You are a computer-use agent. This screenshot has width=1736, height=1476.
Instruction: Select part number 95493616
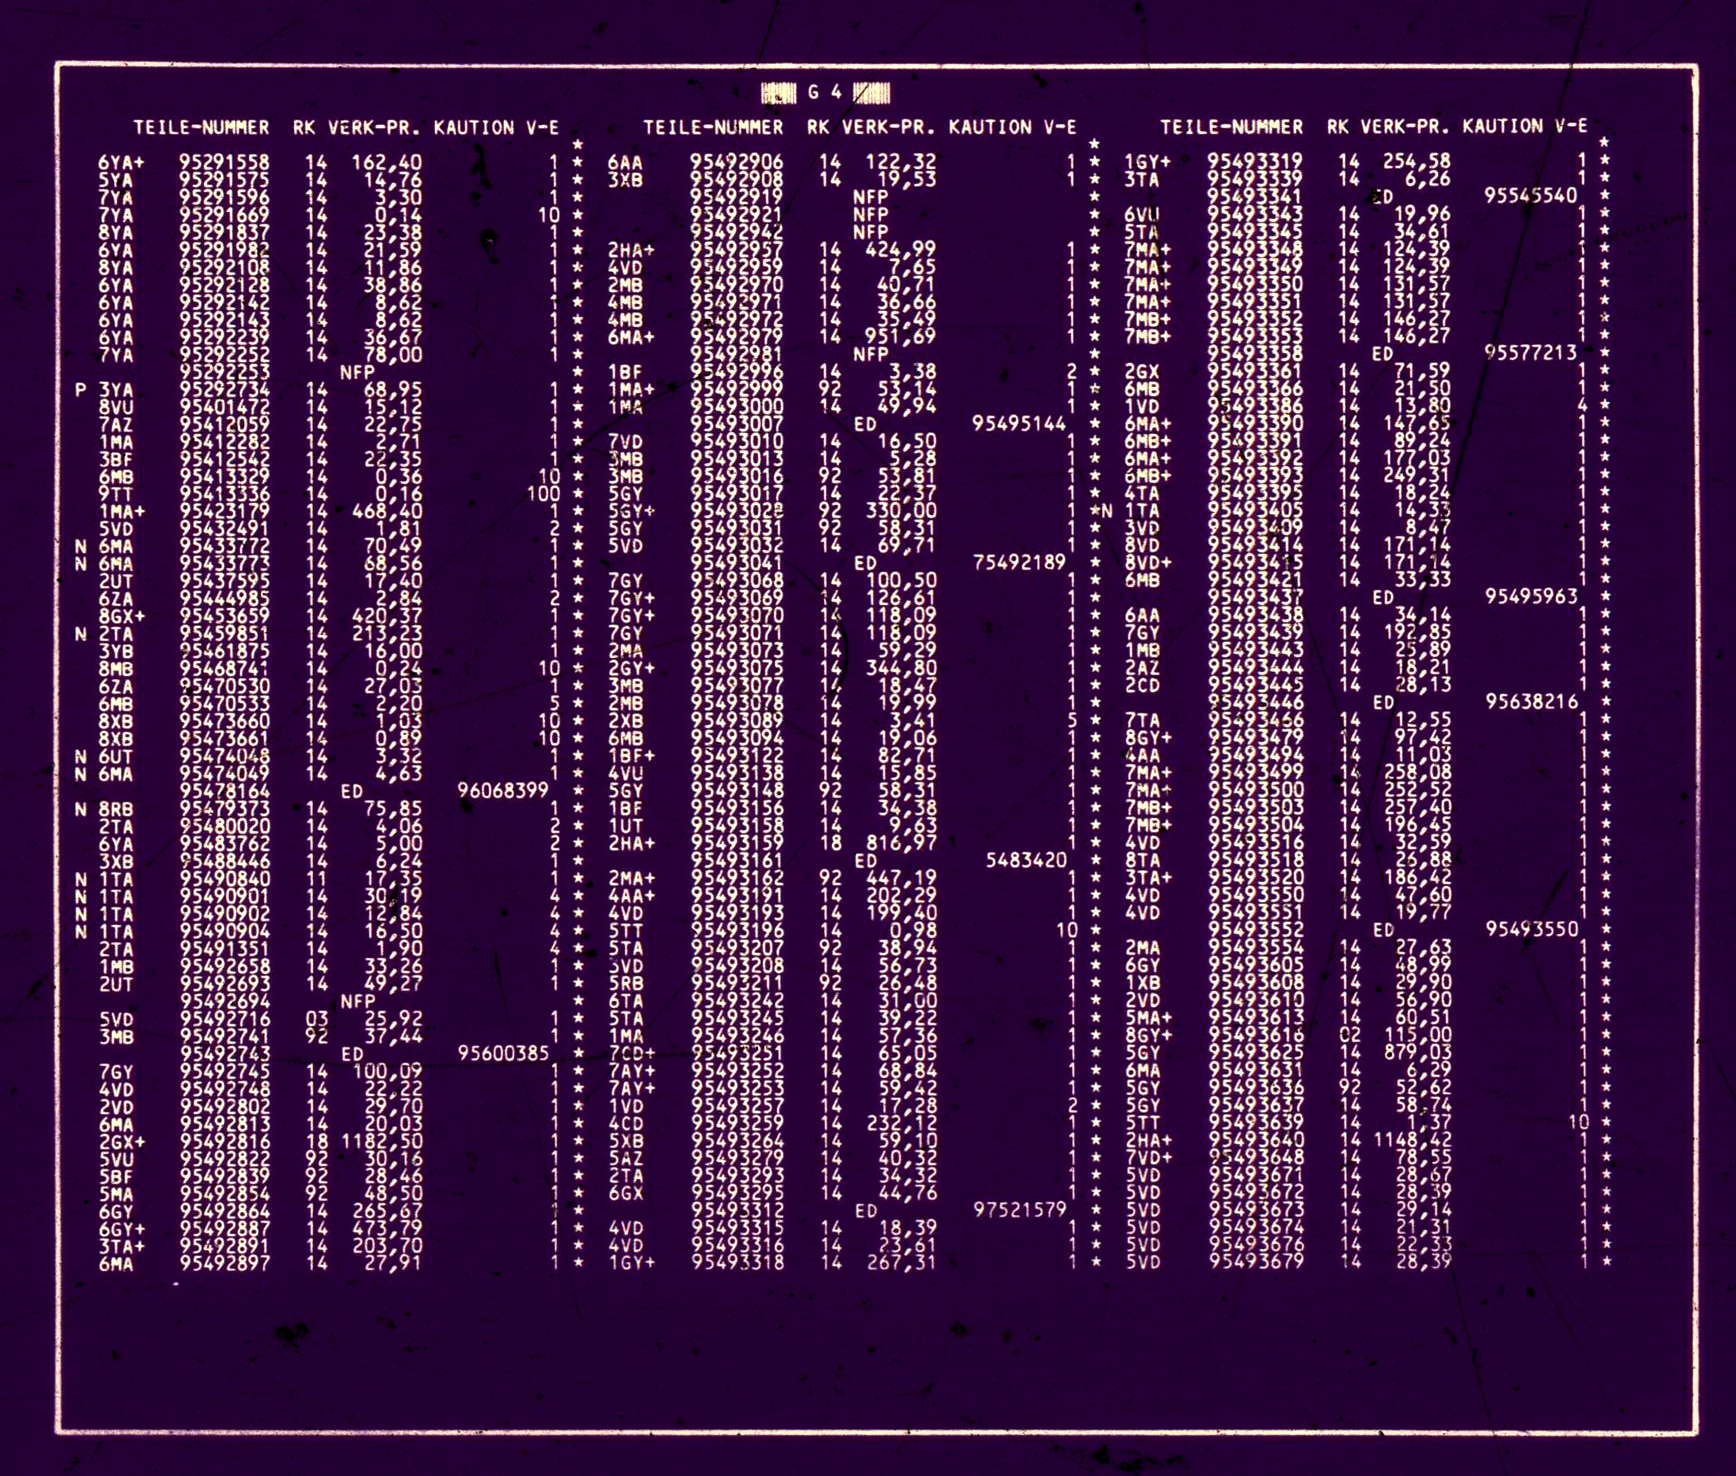(x=1254, y=1036)
